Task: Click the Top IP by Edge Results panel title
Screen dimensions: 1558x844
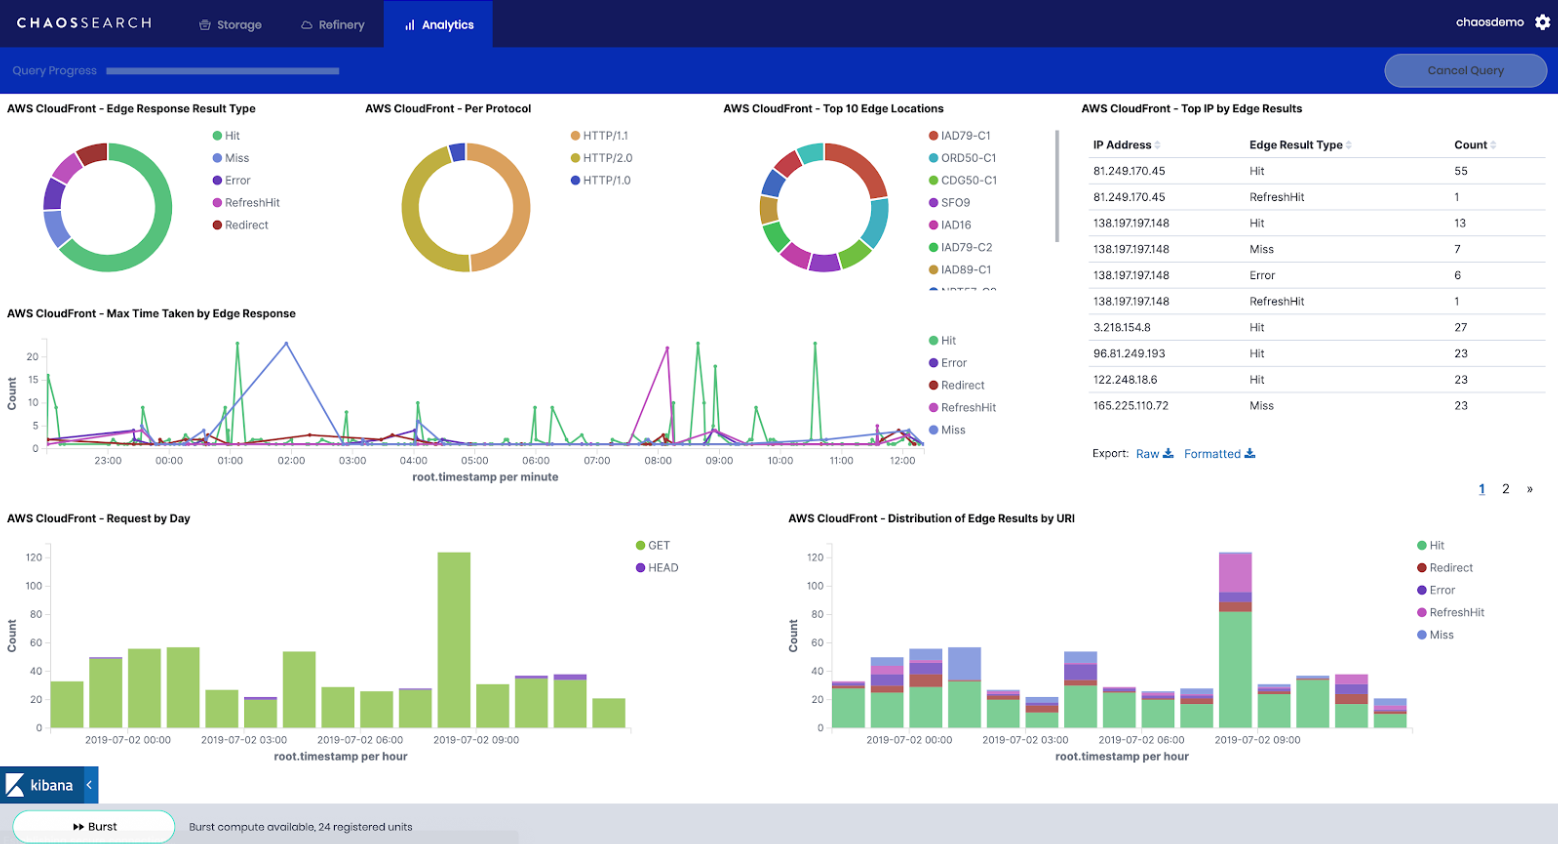Action: 1192,109
